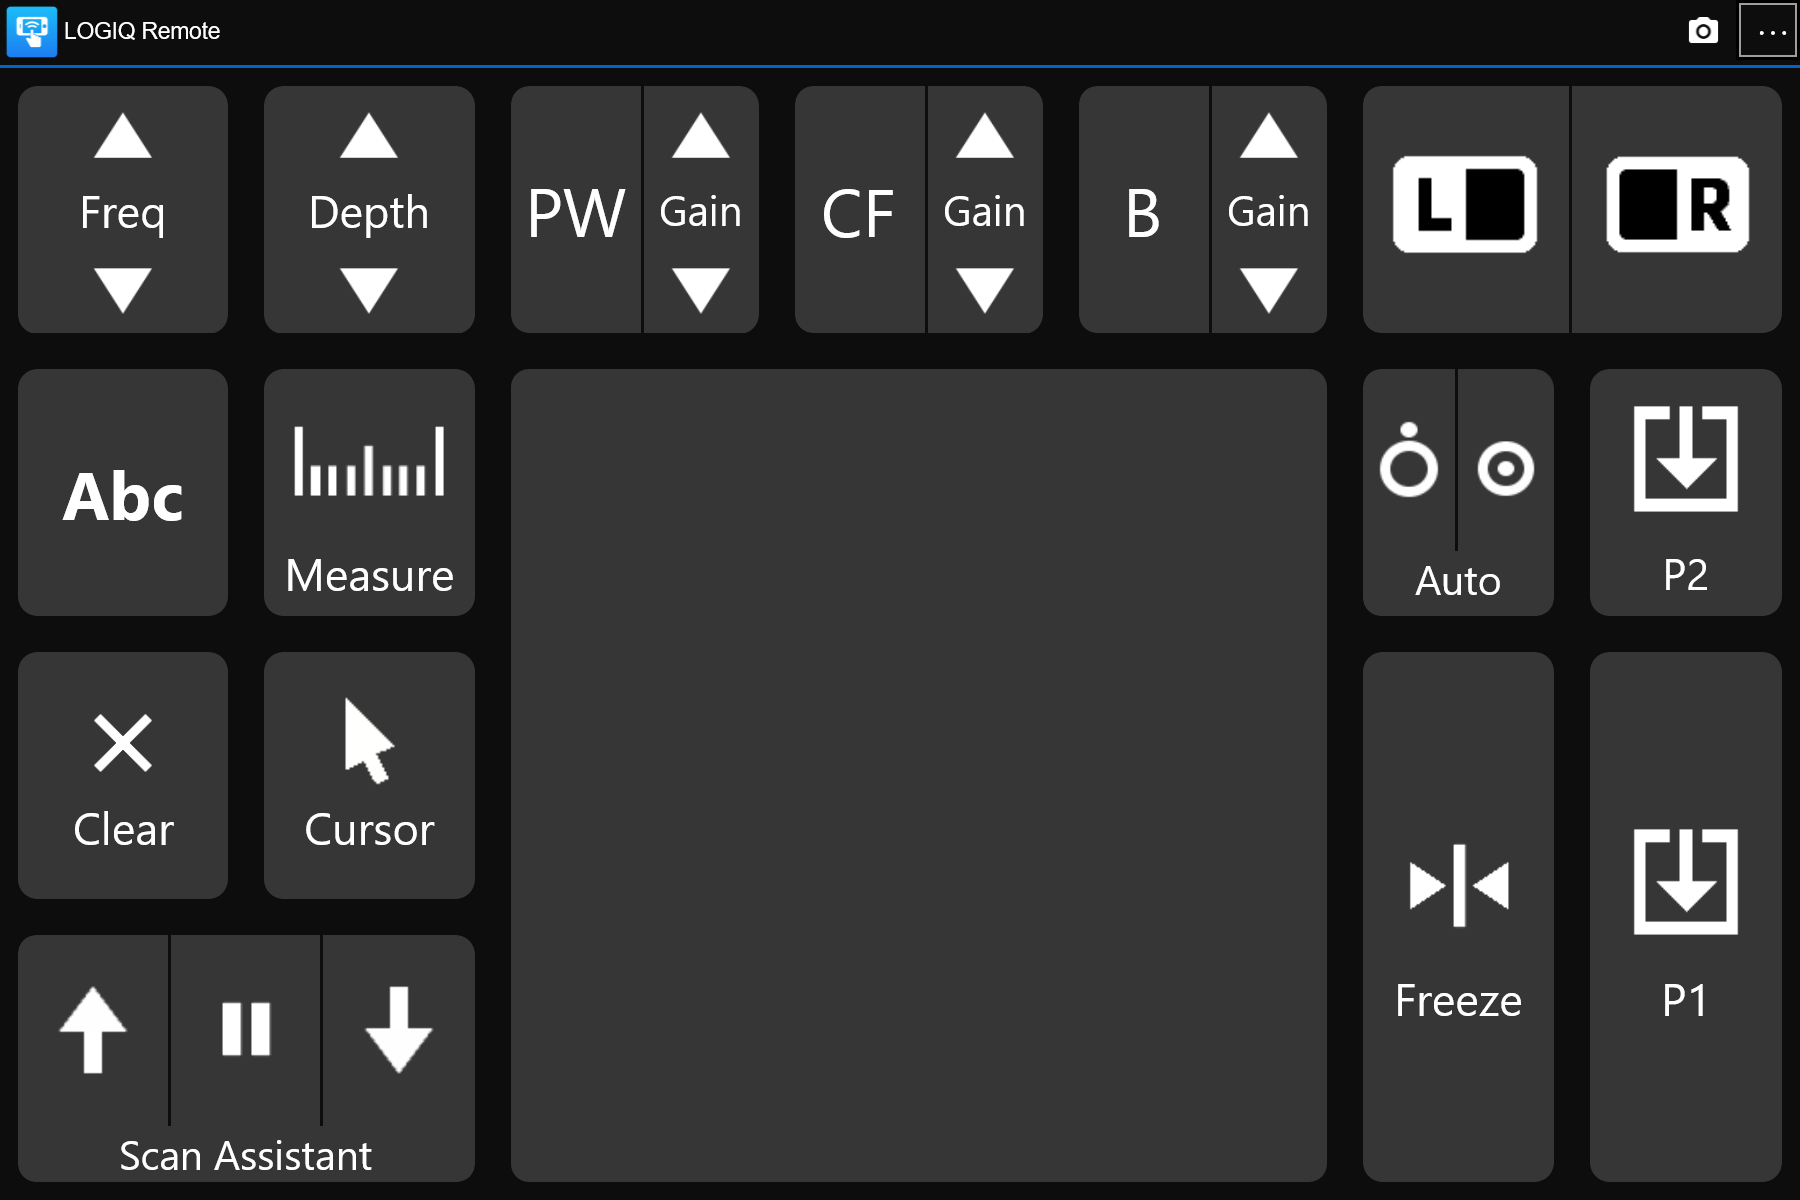Image resolution: width=1800 pixels, height=1200 pixels.
Task: Decrease the Freq setting
Action: (122, 290)
